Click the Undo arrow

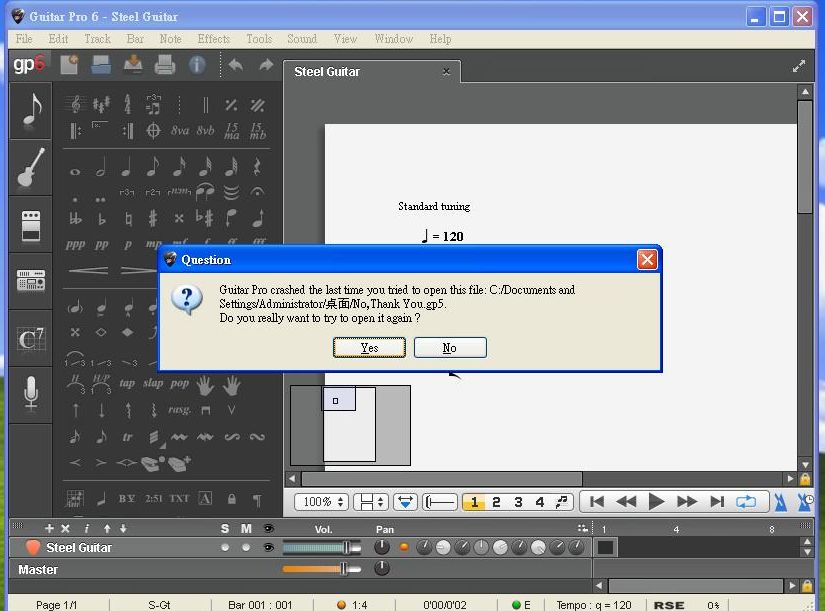[x=236, y=65]
